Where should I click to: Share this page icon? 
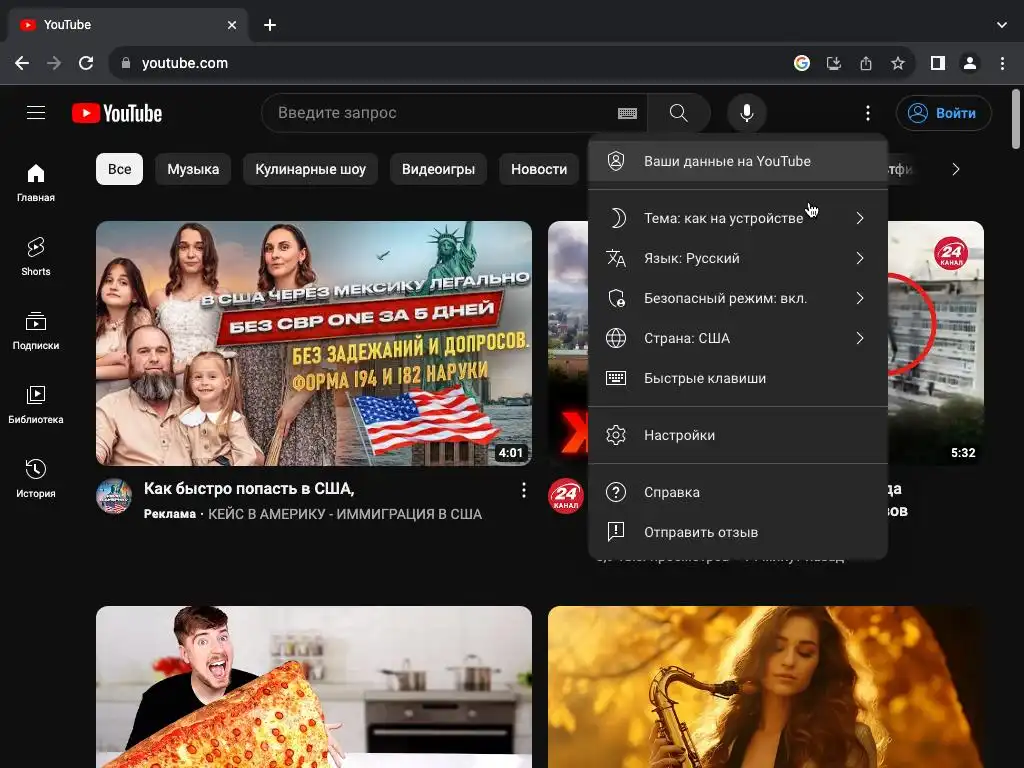[866, 63]
